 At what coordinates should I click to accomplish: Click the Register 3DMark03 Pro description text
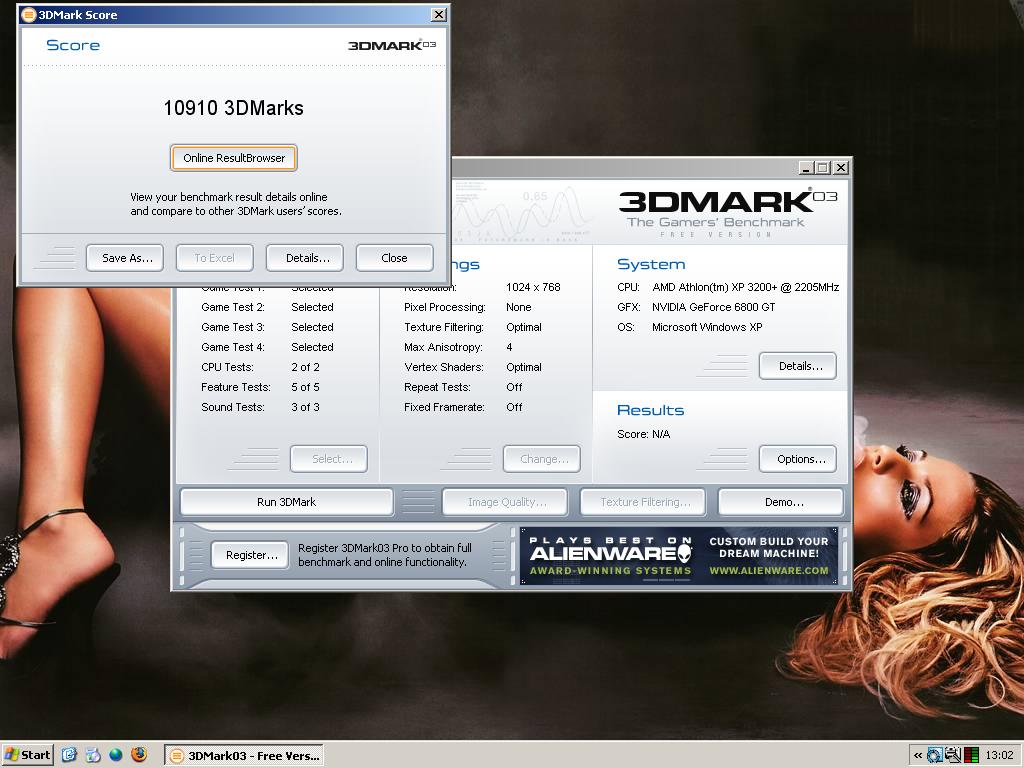click(385, 555)
